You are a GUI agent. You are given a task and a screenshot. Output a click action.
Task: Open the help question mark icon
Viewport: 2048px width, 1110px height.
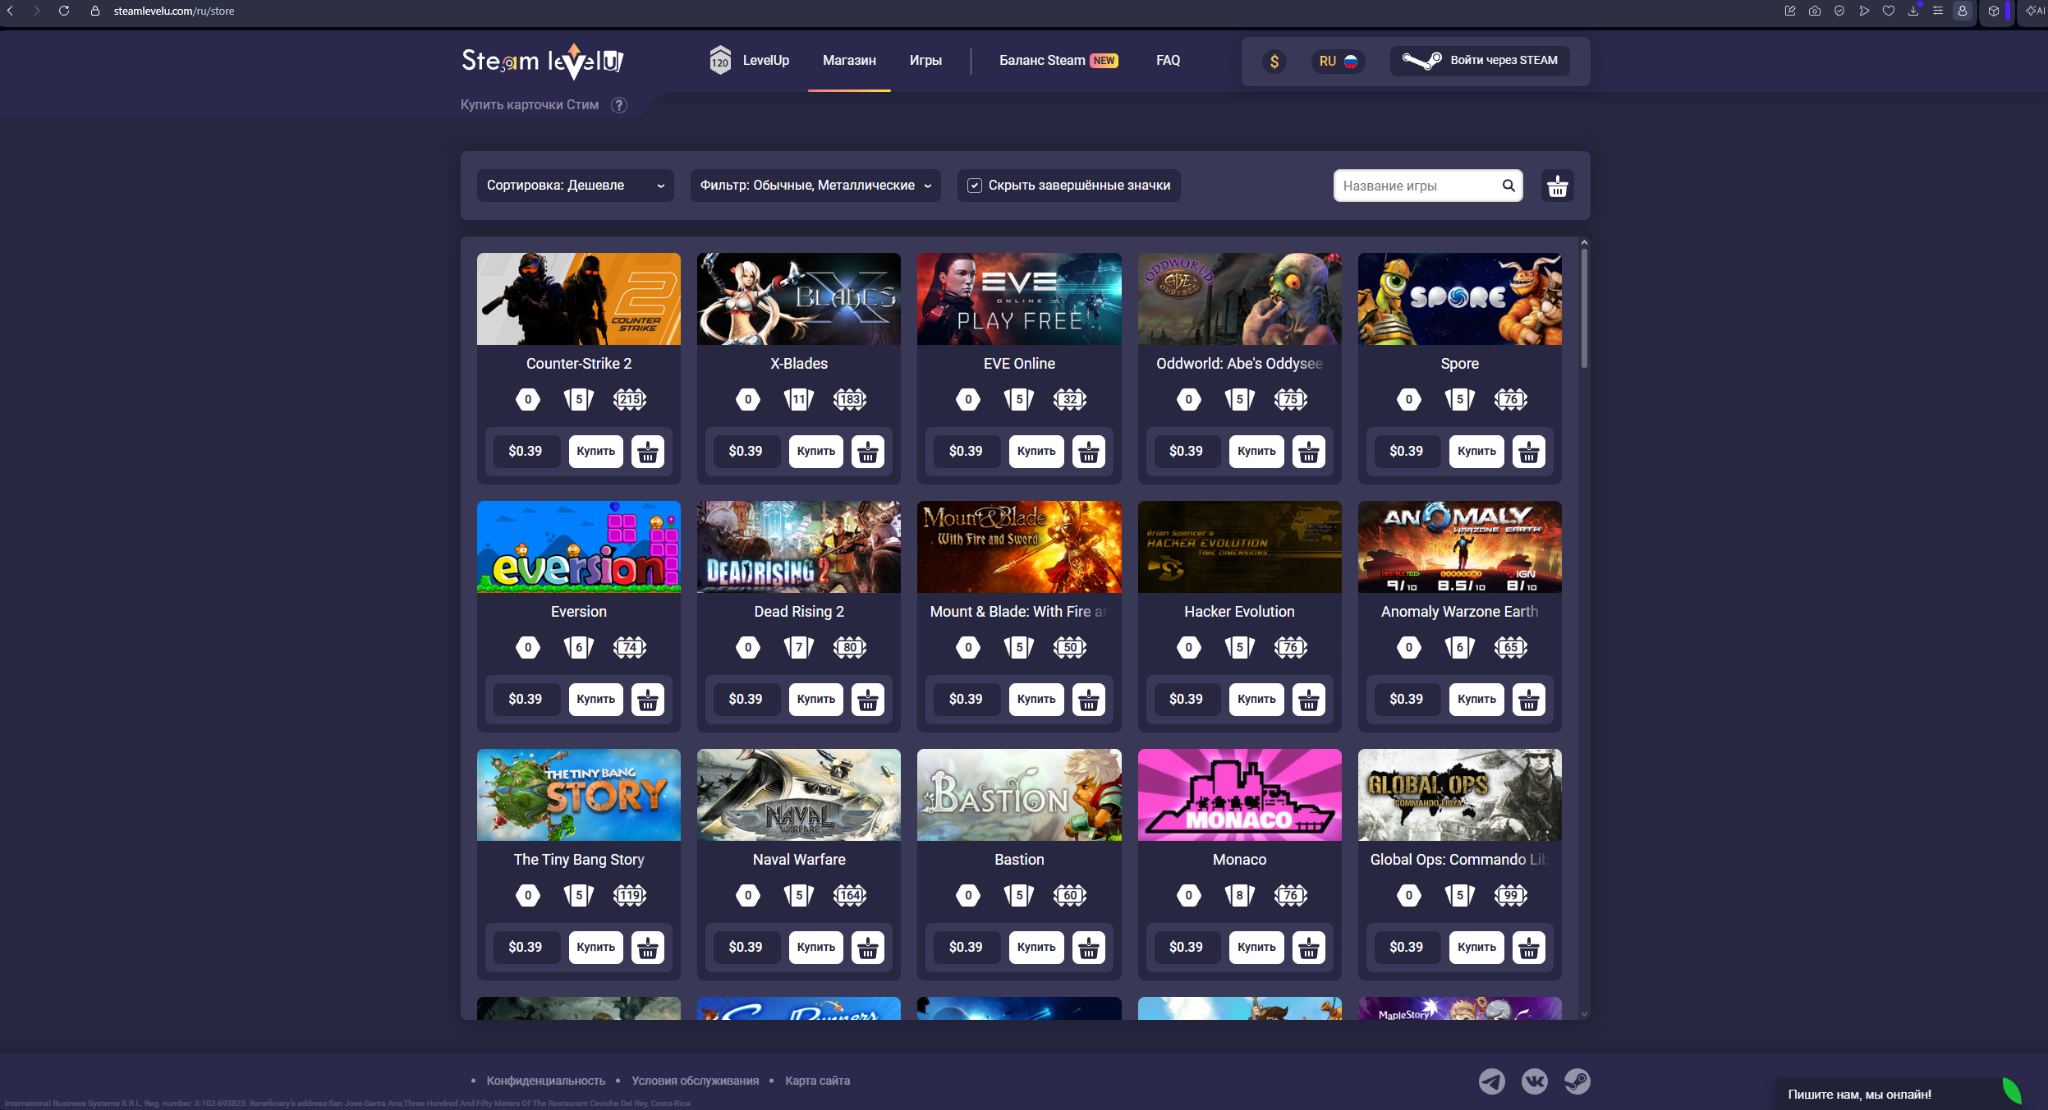[619, 105]
